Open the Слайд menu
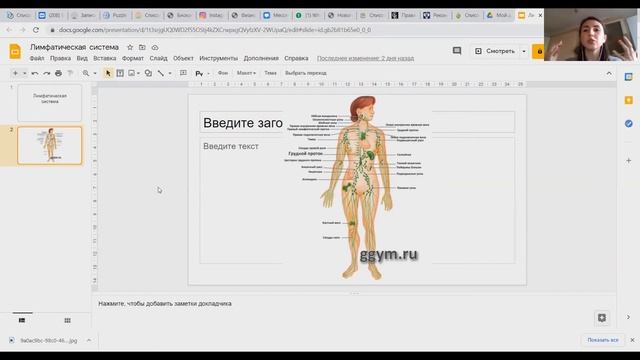 click(158, 58)
